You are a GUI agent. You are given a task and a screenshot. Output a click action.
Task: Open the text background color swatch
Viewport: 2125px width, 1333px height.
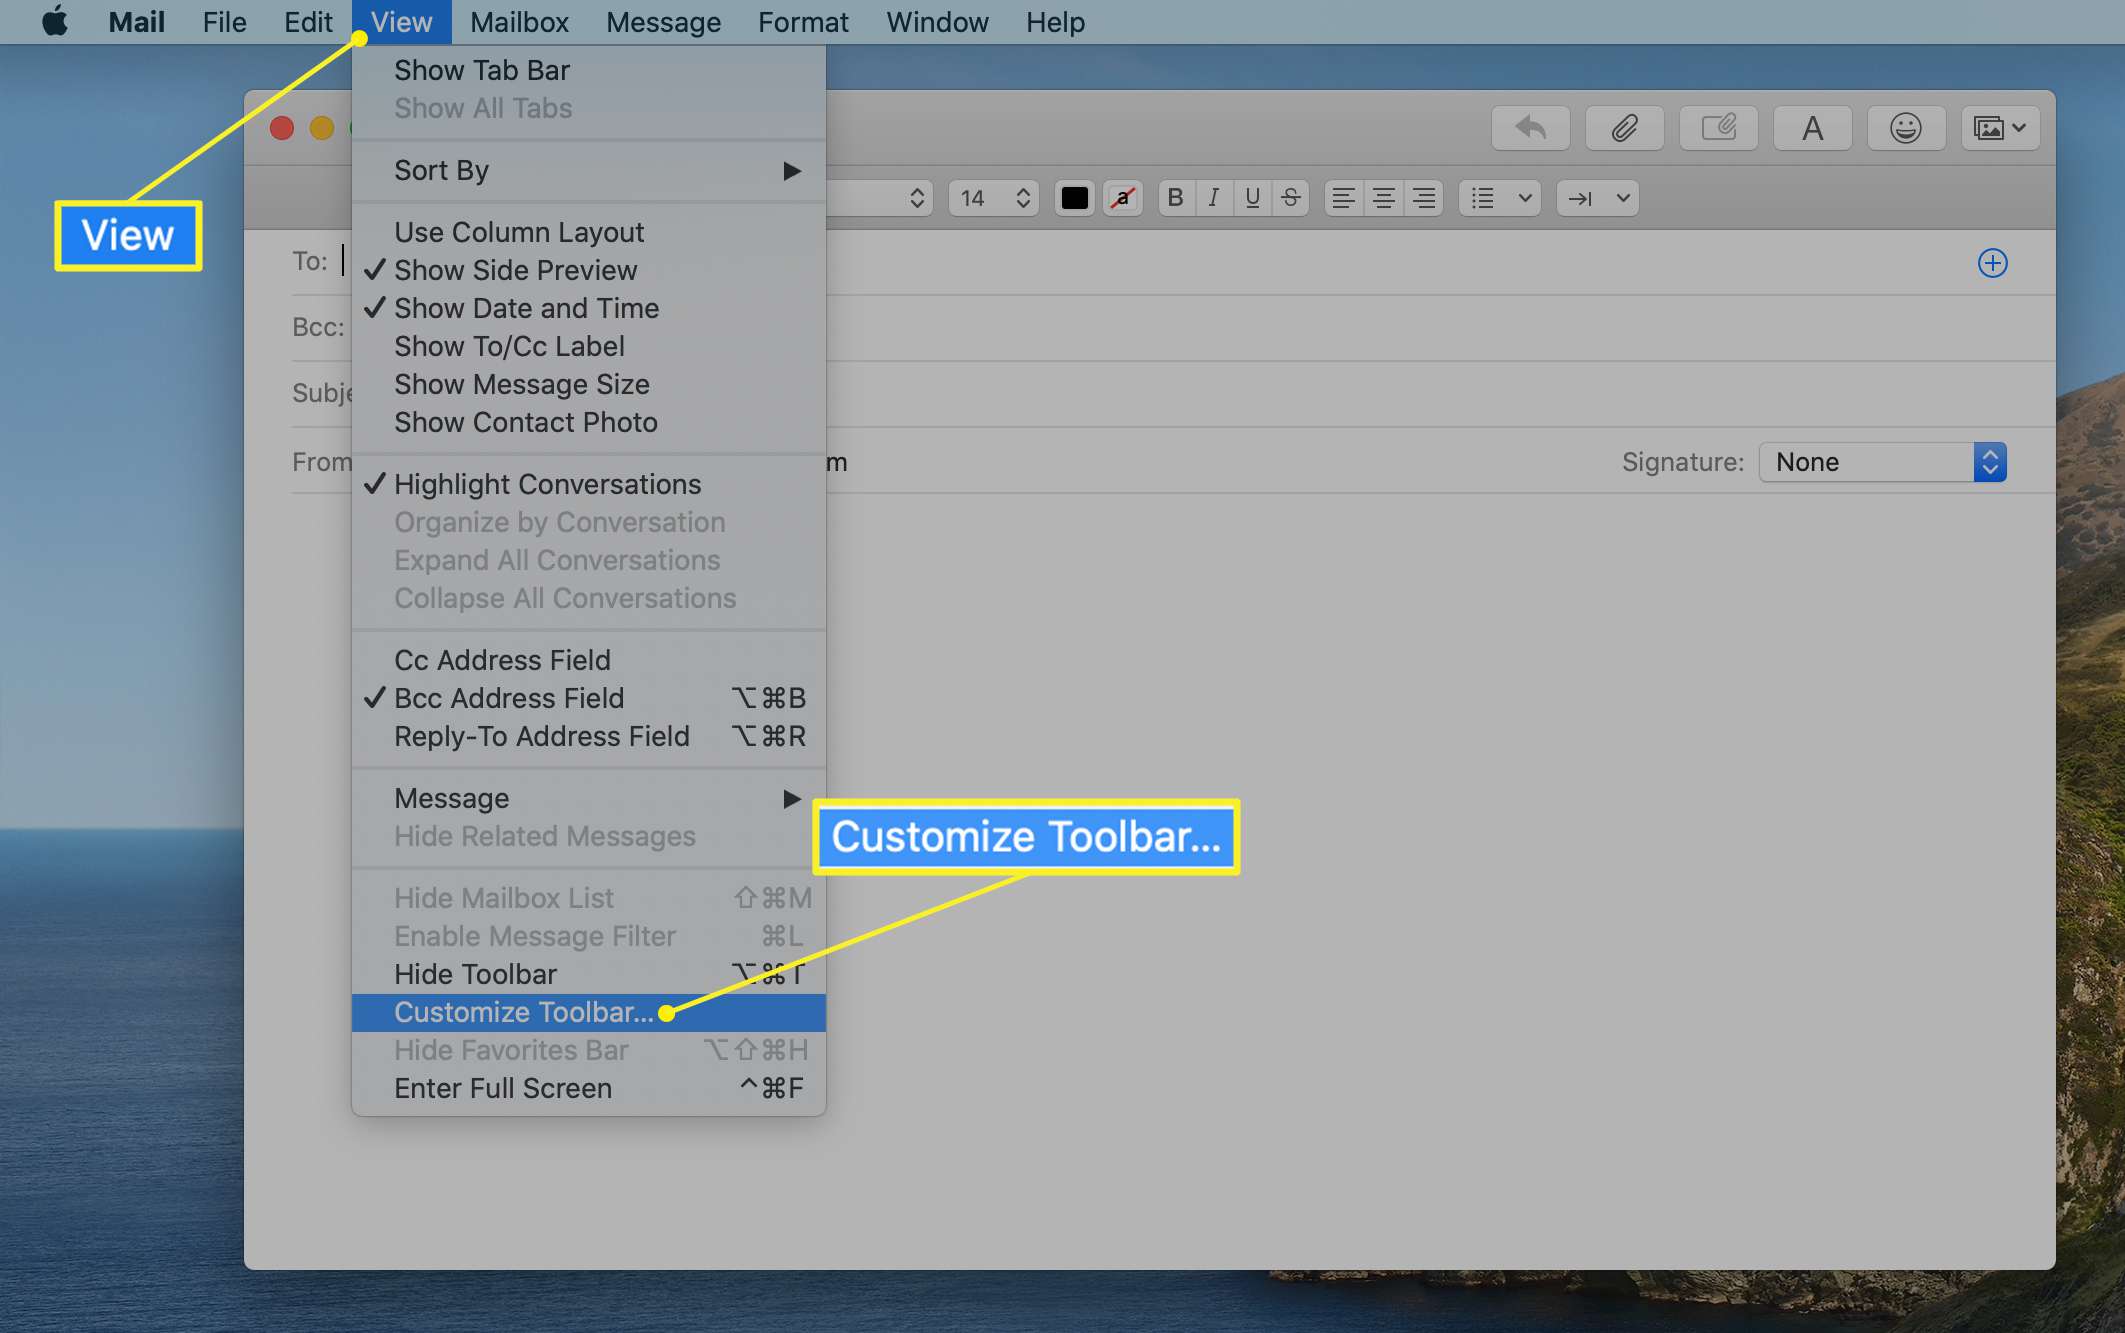[x=1123, y=198]
